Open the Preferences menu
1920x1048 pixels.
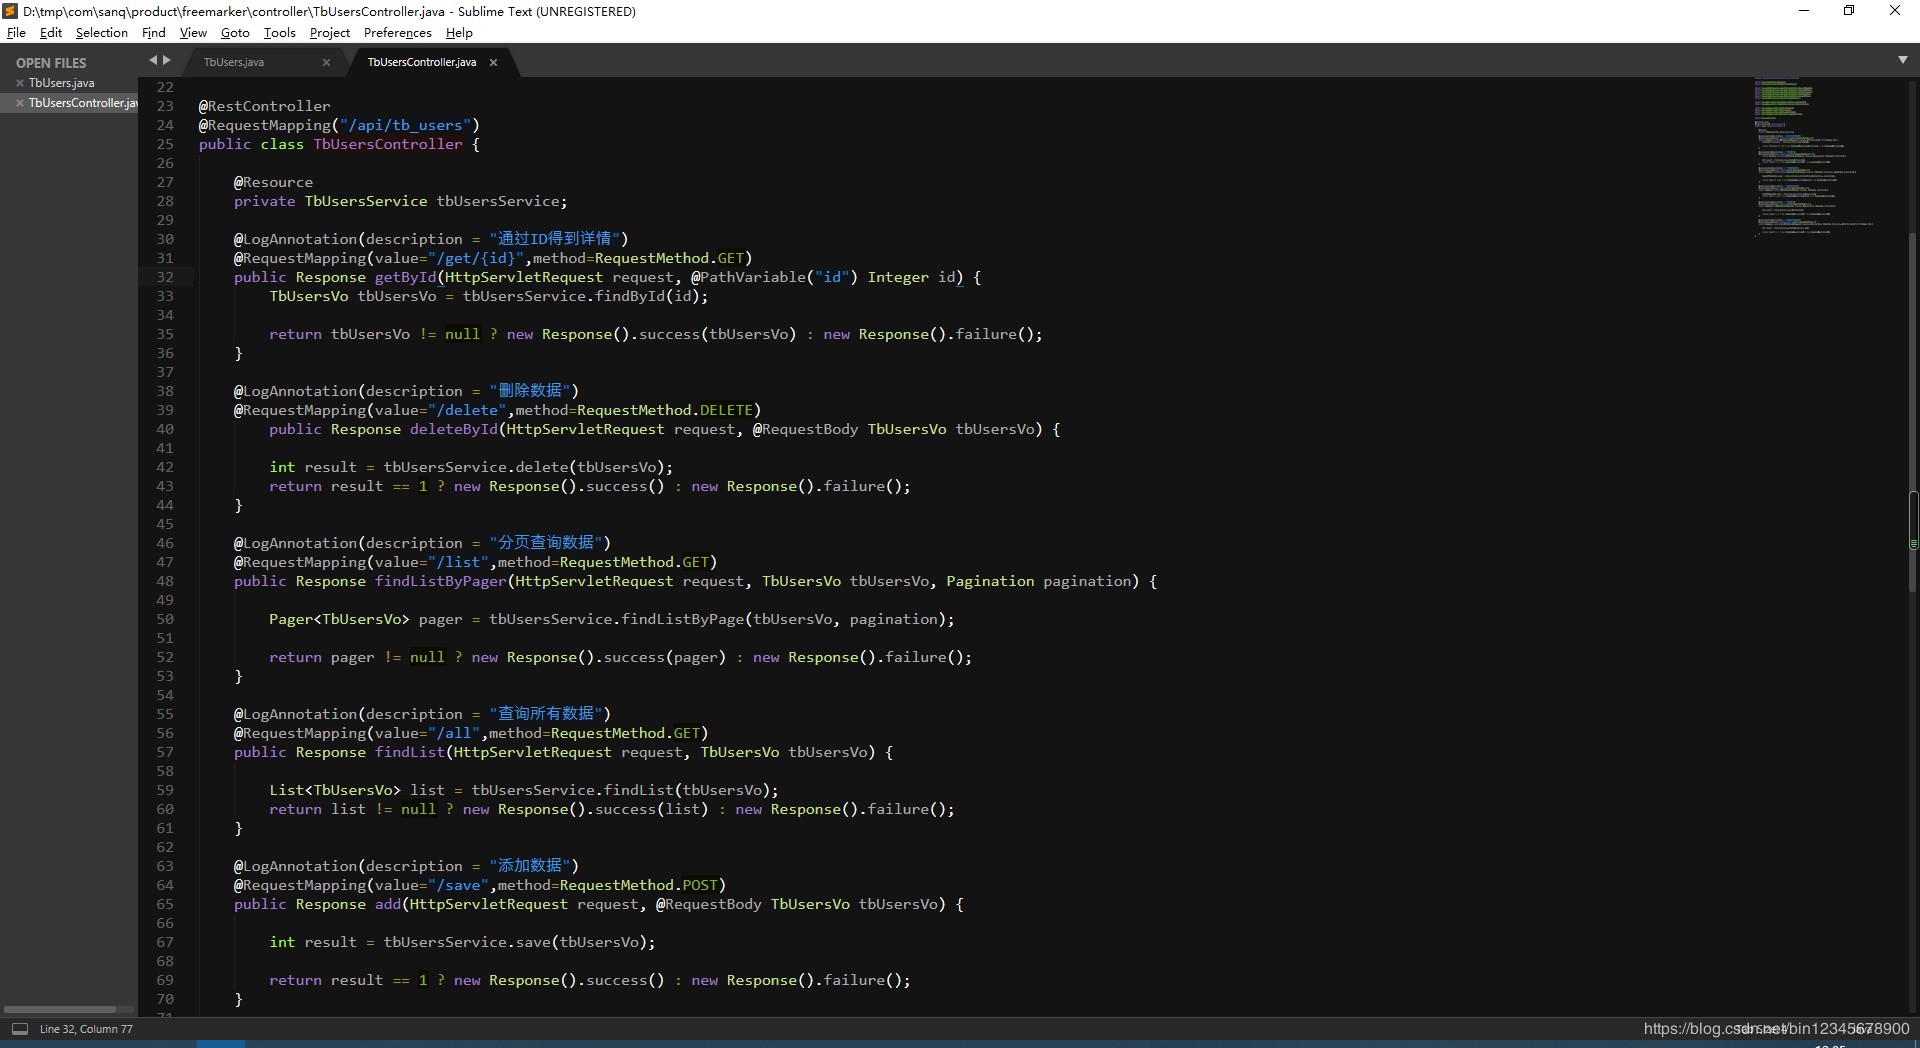pyautogui.click(x=398, y=33)
